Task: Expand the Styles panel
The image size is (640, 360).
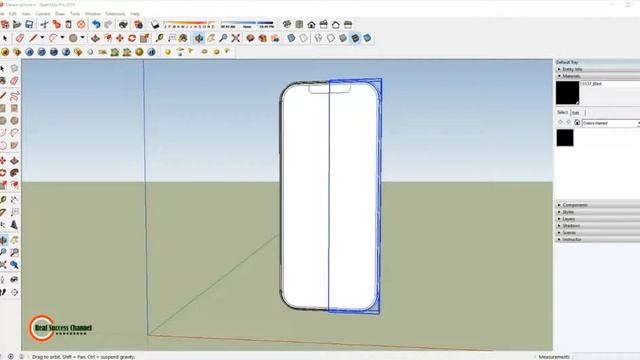Action: tap(598, 212)
